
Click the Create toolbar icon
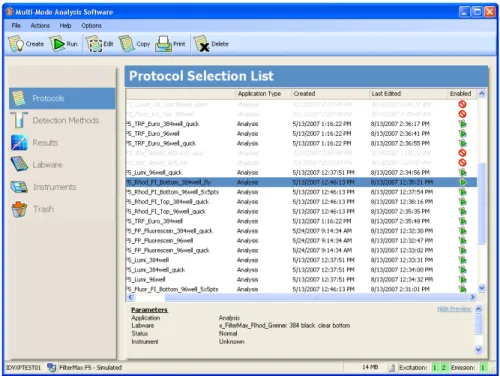(16, 44)
